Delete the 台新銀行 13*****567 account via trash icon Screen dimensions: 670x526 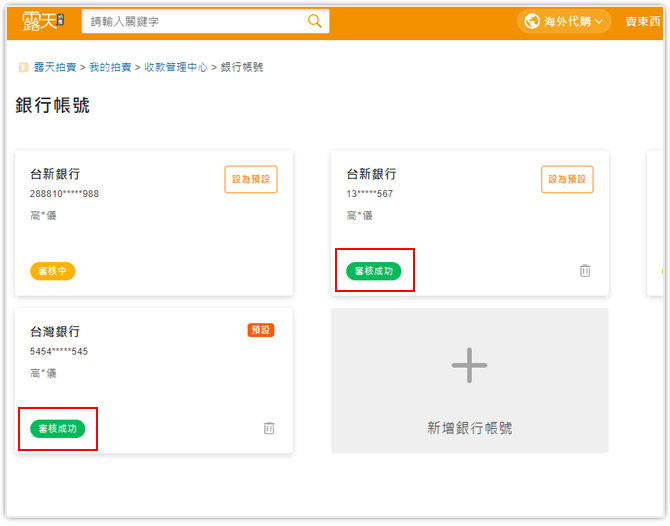coord(585,270)
